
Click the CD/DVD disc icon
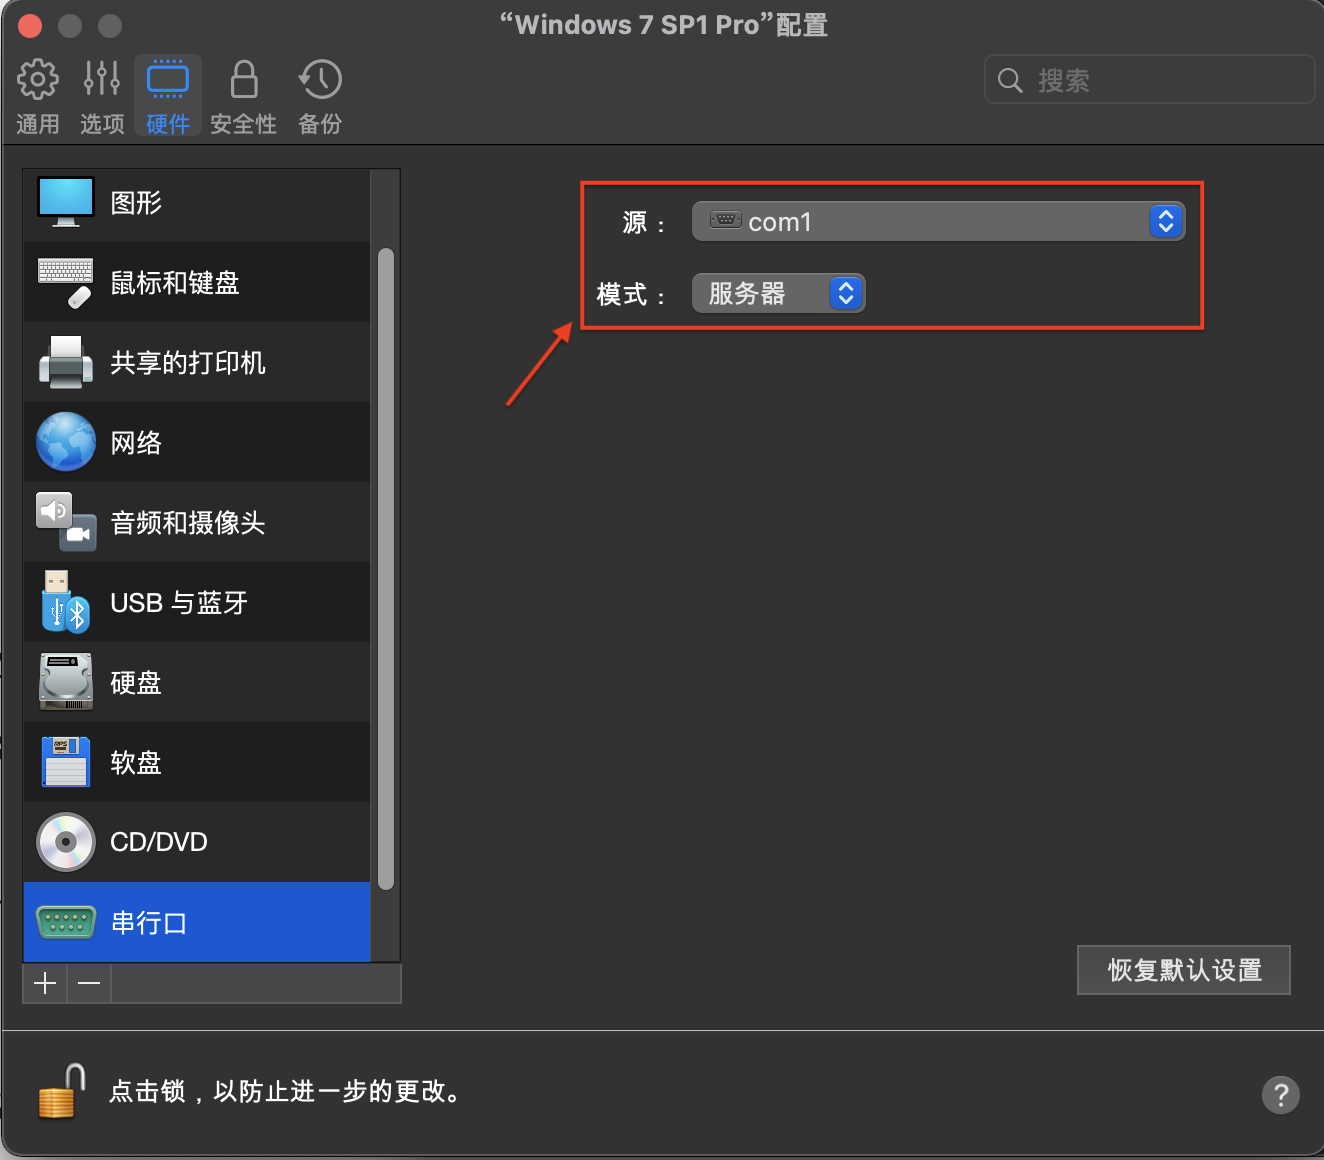click(66, 842)
